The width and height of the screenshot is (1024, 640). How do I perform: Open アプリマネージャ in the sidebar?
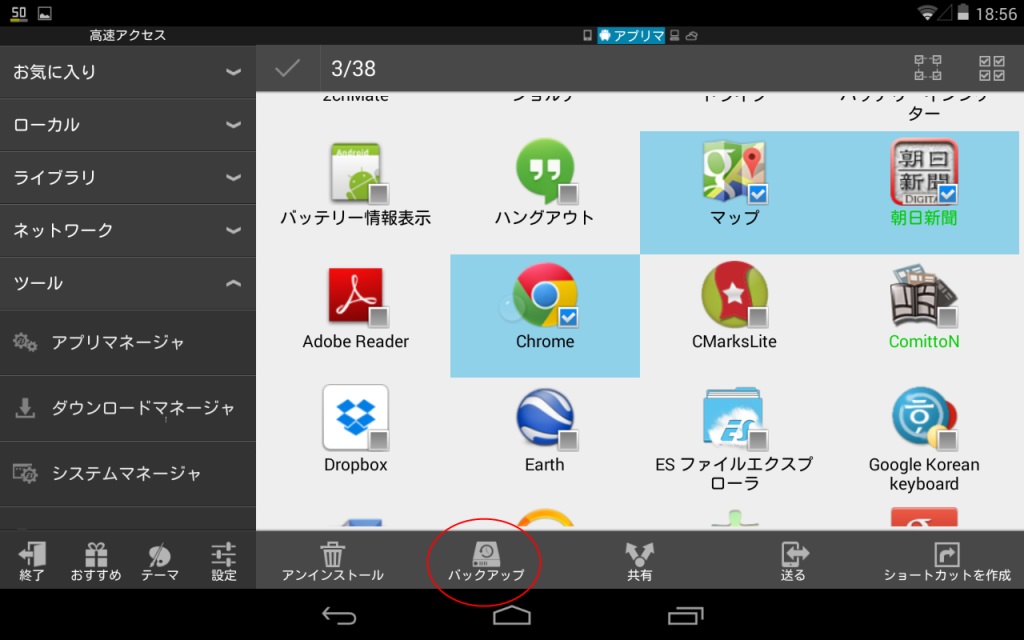pyautogui.click(x=128, y=342)
